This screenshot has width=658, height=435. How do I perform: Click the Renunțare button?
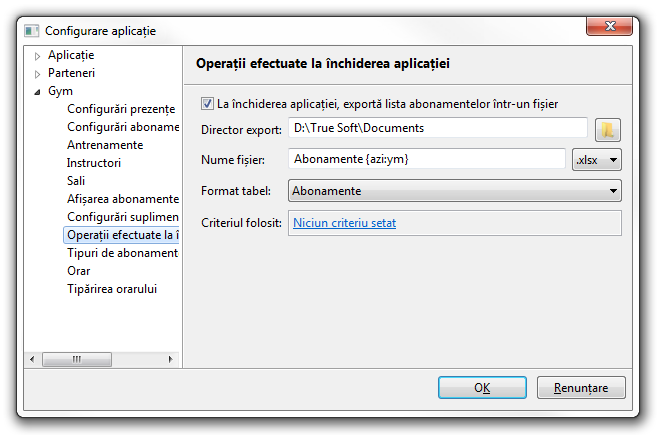(580, 387)
